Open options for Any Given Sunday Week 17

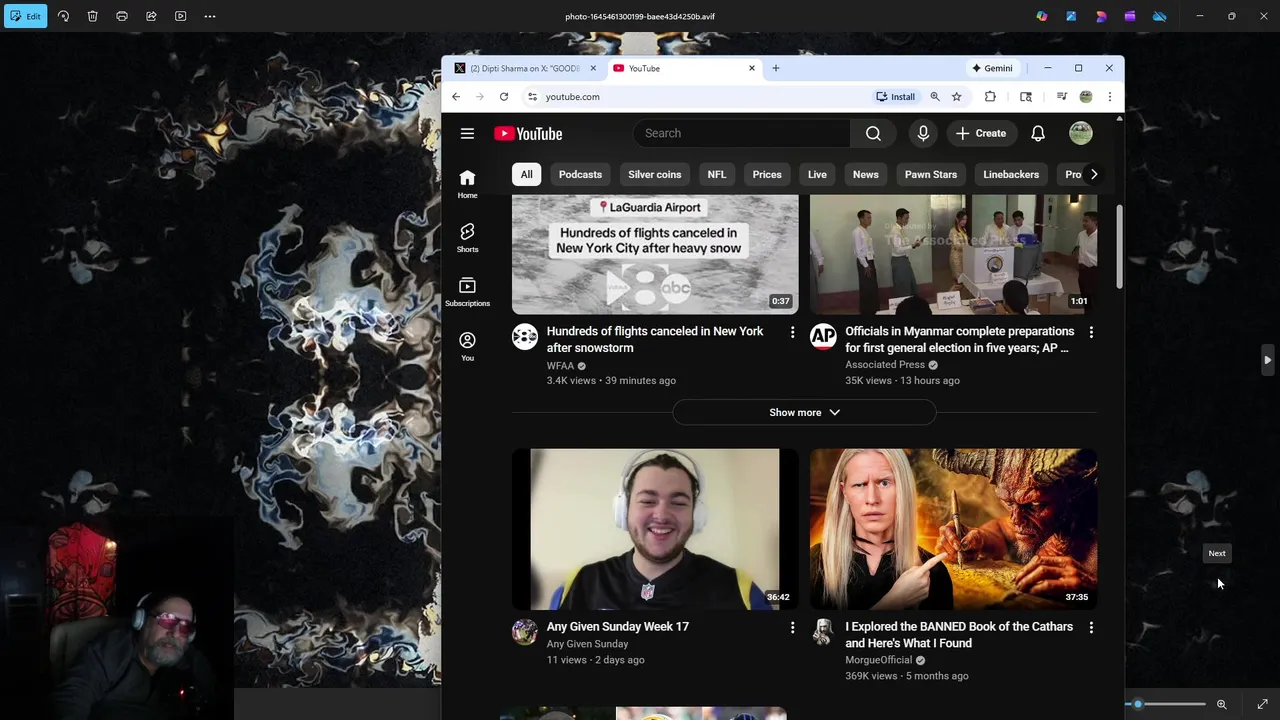tap(792, 627)
